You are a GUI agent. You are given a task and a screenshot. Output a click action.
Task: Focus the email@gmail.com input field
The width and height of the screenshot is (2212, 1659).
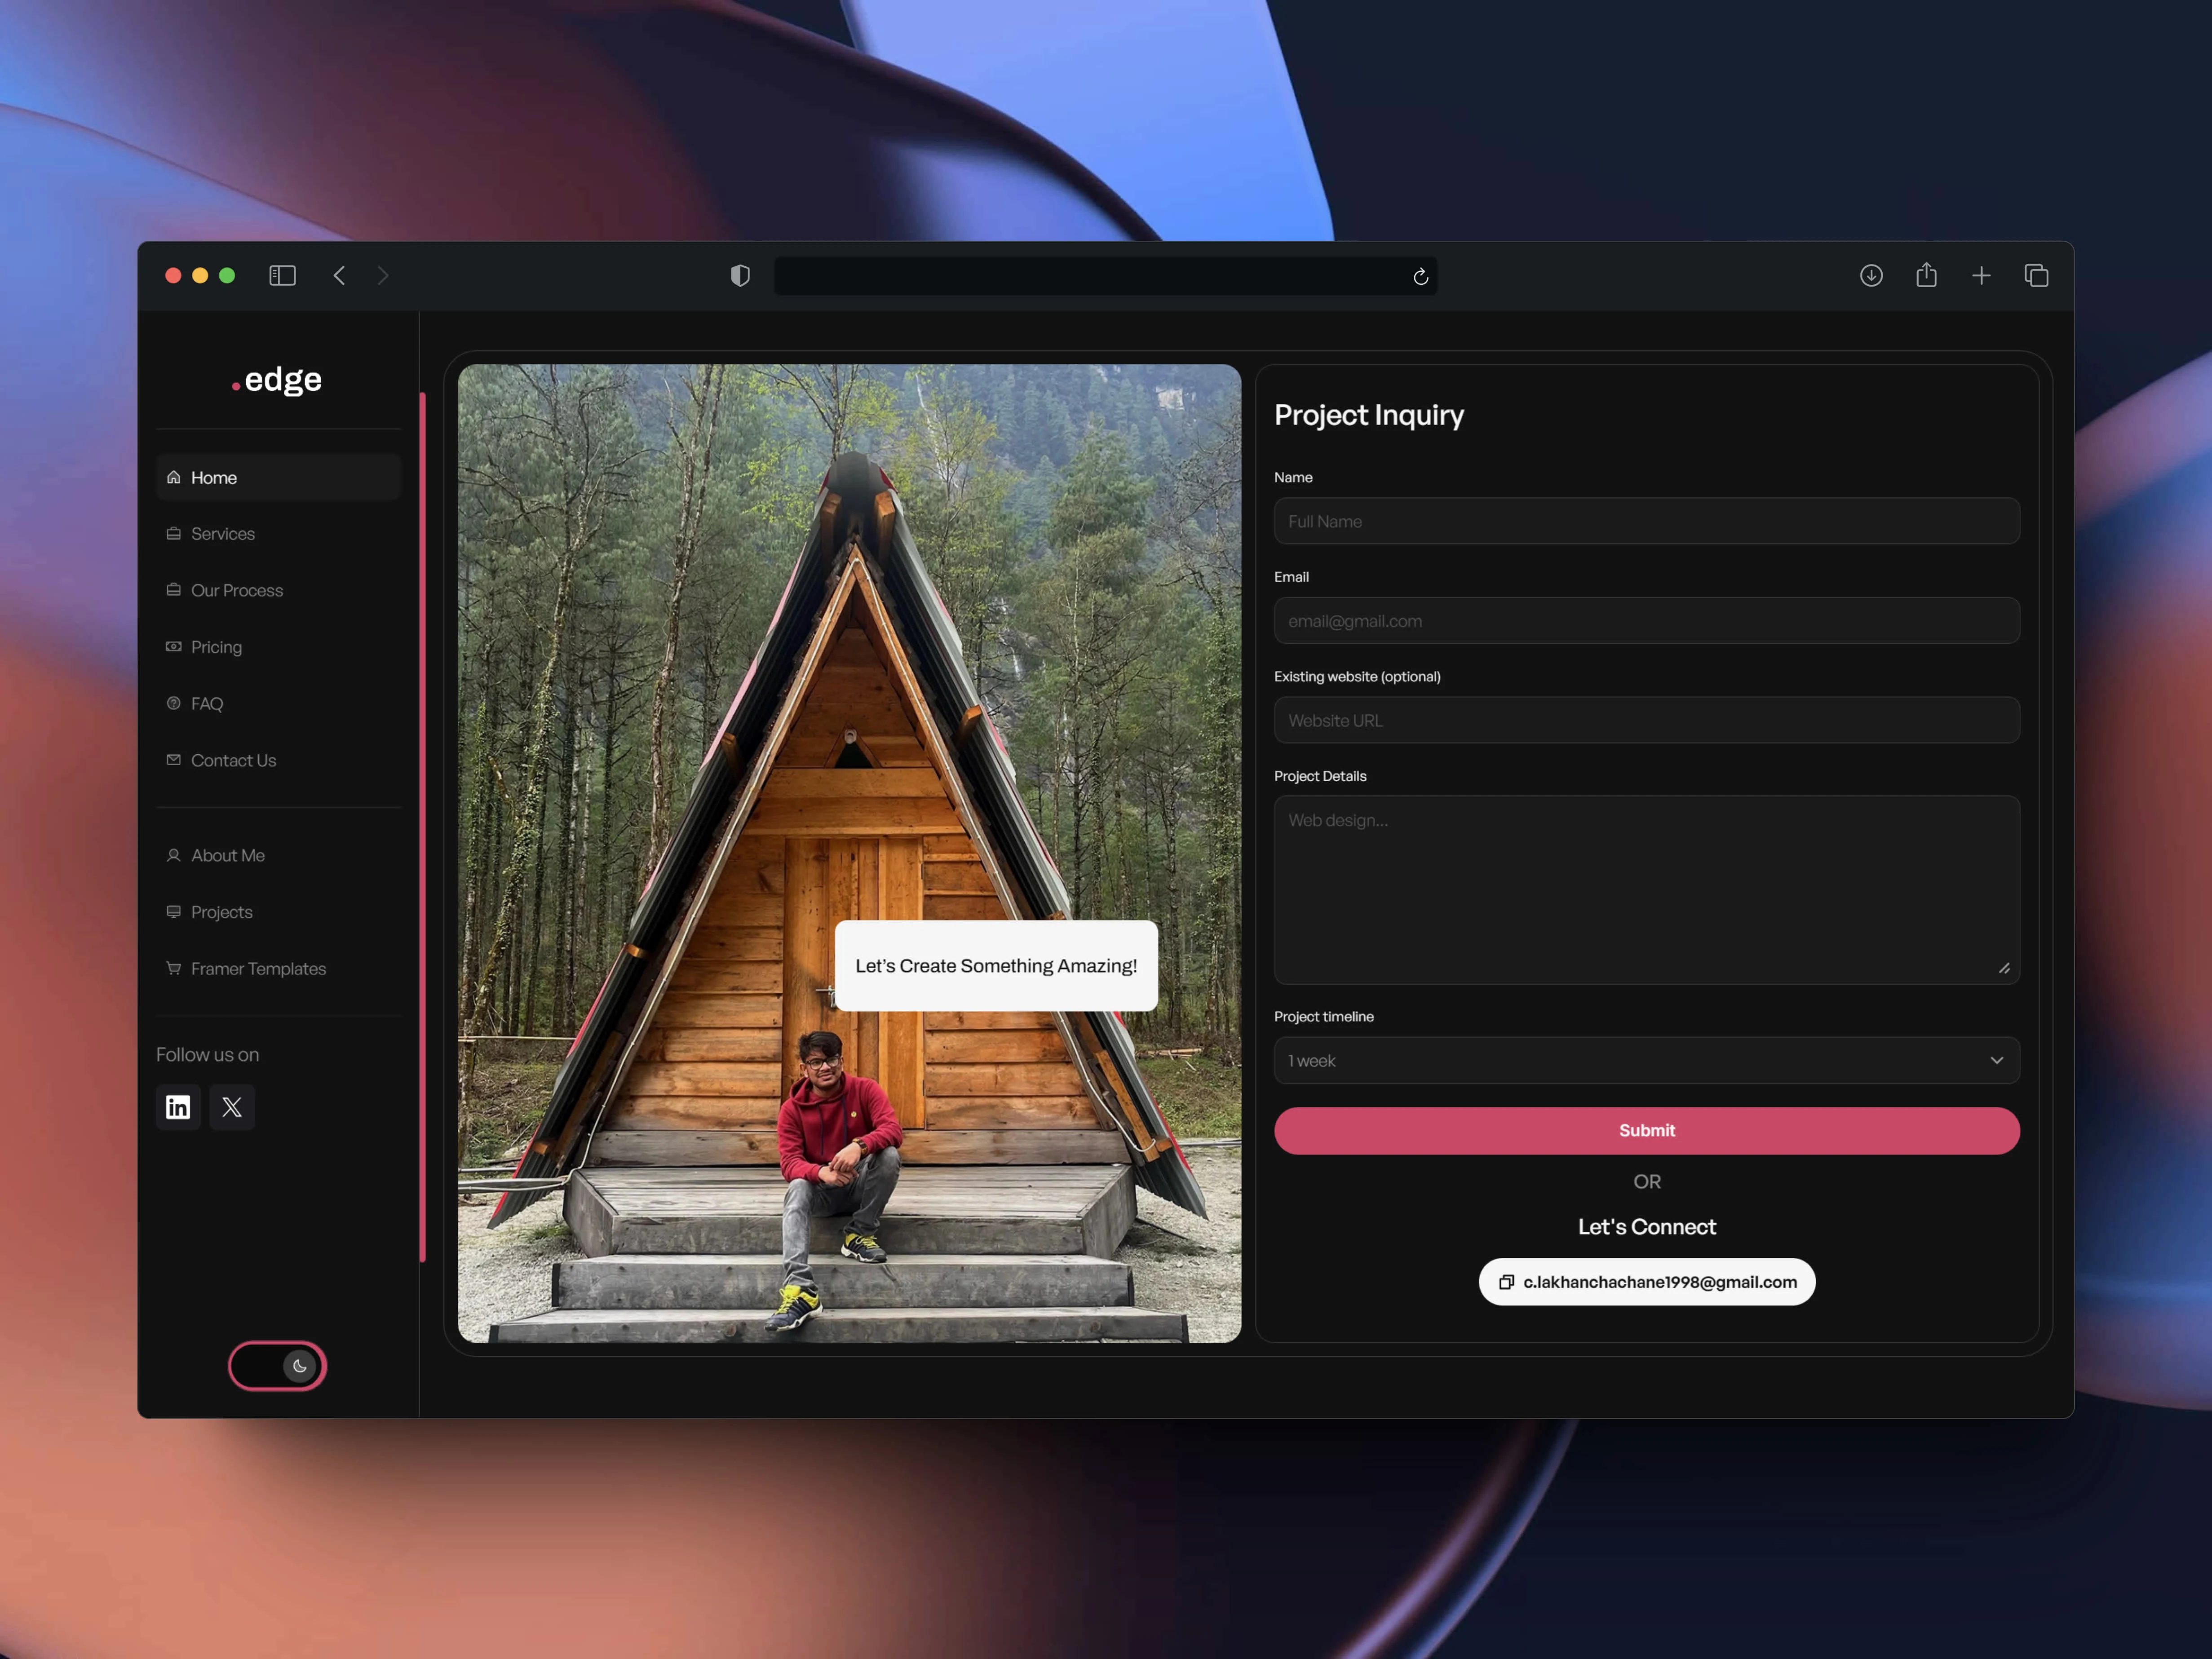click(x=1646, y=620)
